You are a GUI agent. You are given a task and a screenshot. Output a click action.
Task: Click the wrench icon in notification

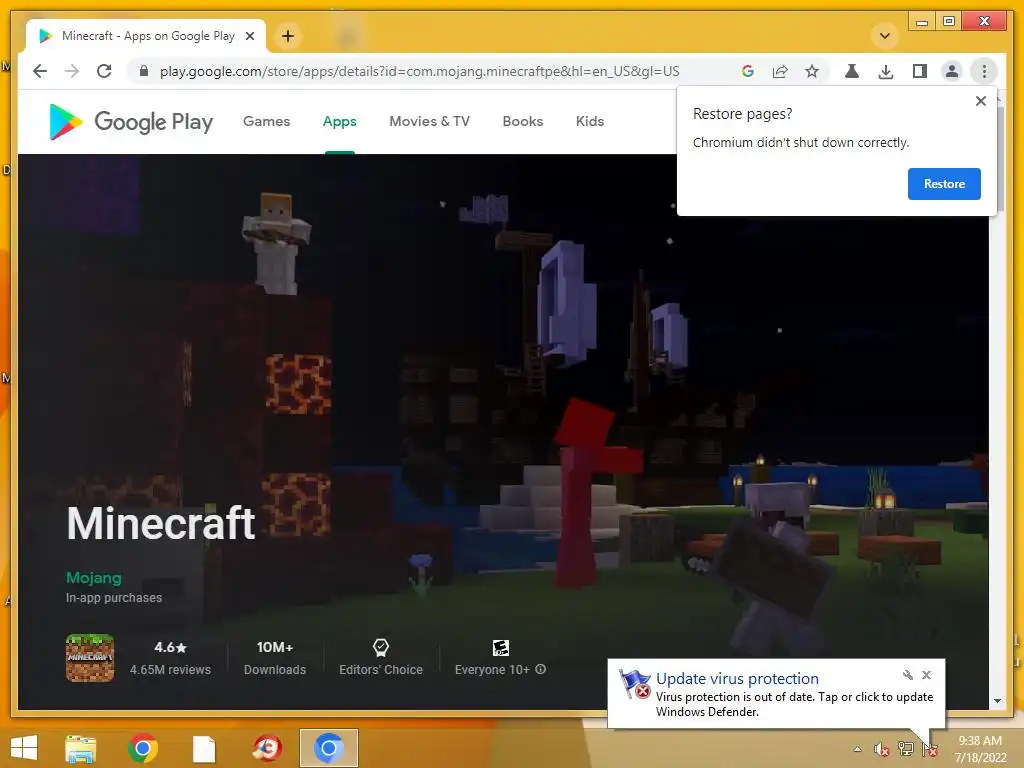[908, 675]
